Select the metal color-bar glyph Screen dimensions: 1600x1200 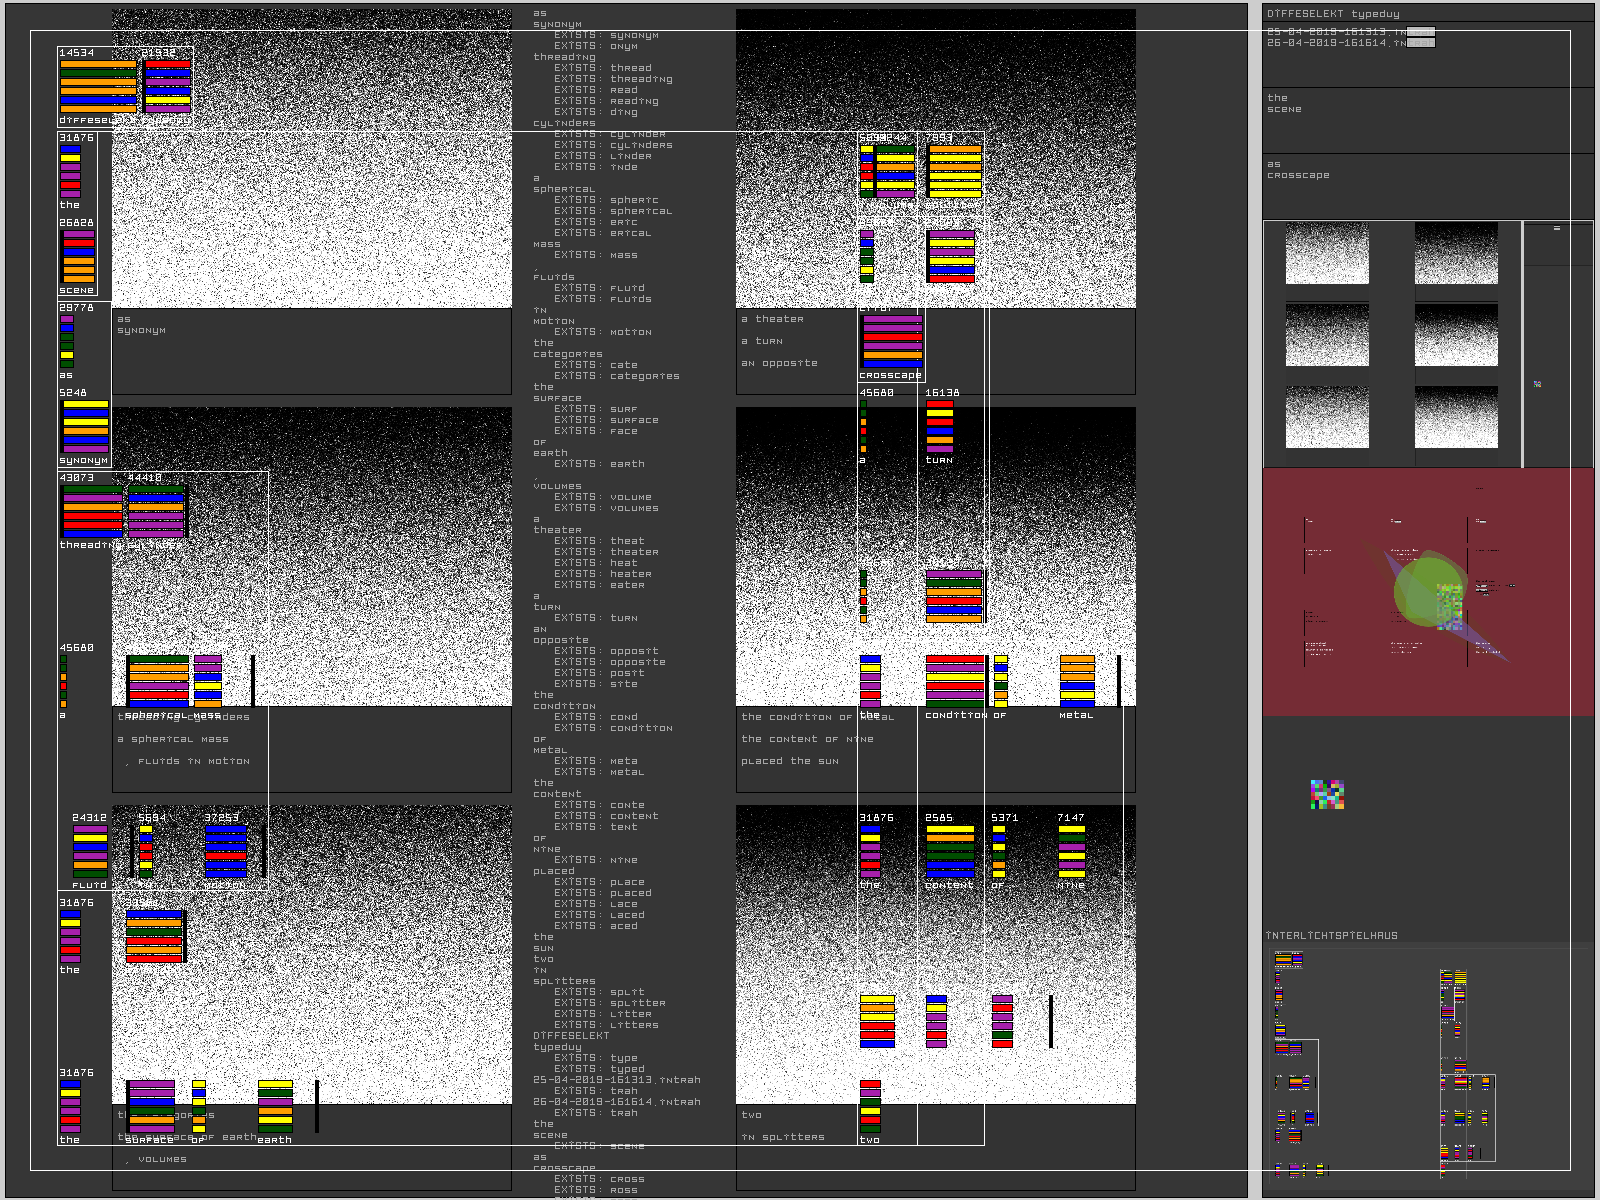pyautogui.click(x=1077, y=682)
